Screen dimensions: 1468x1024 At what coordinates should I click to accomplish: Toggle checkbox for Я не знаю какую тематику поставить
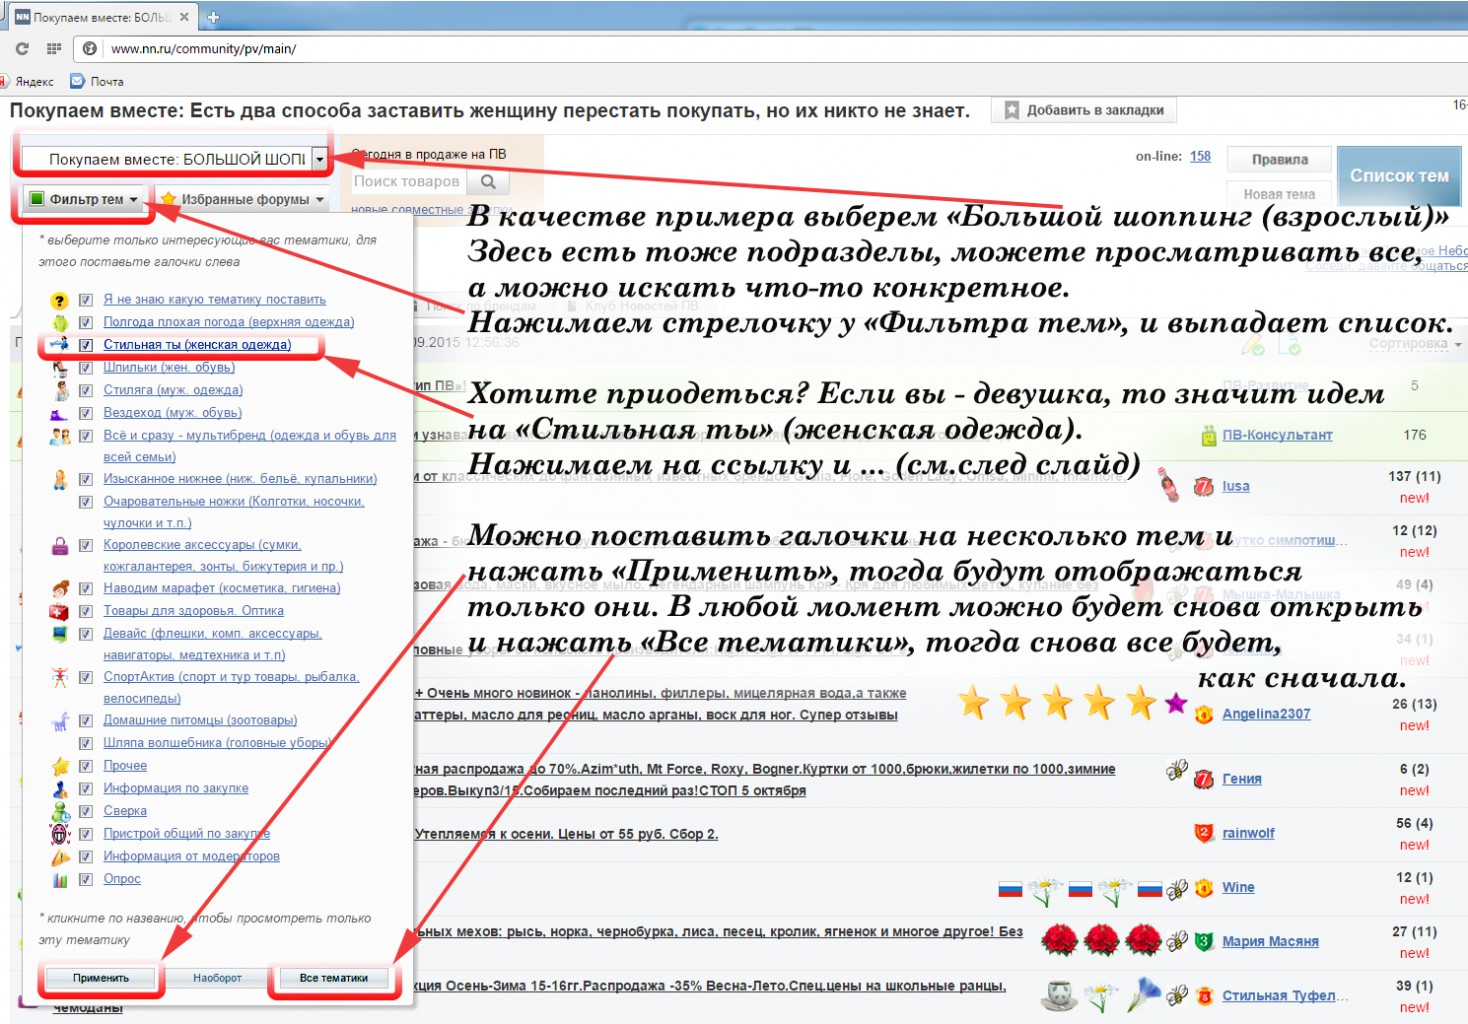[x=86, y=300]
